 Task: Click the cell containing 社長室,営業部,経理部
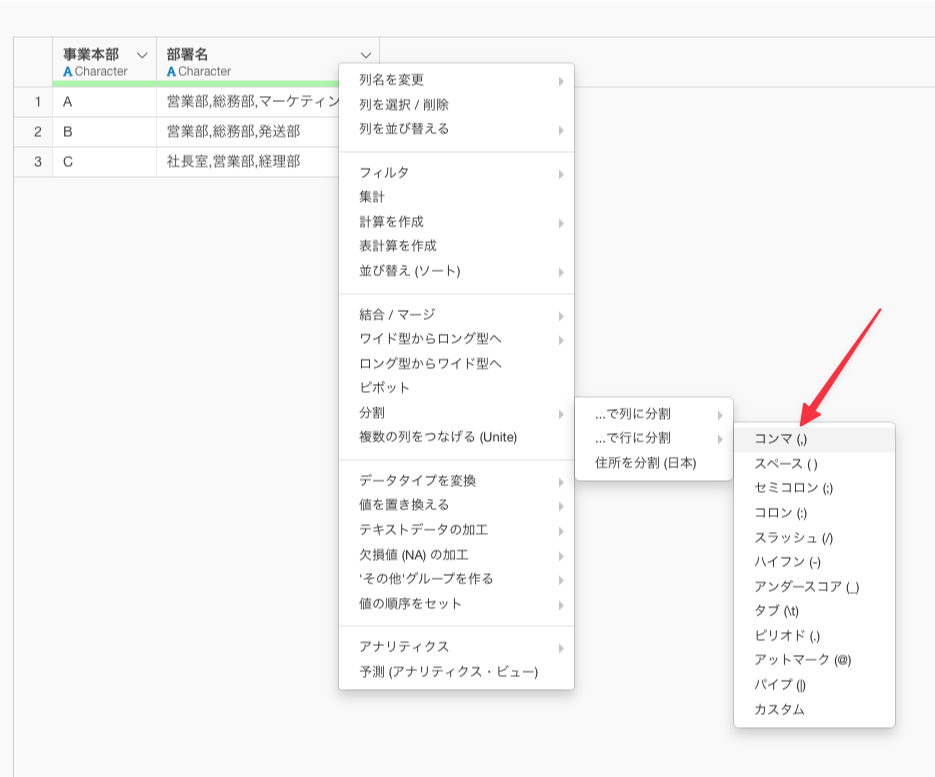tap(233, 161)
